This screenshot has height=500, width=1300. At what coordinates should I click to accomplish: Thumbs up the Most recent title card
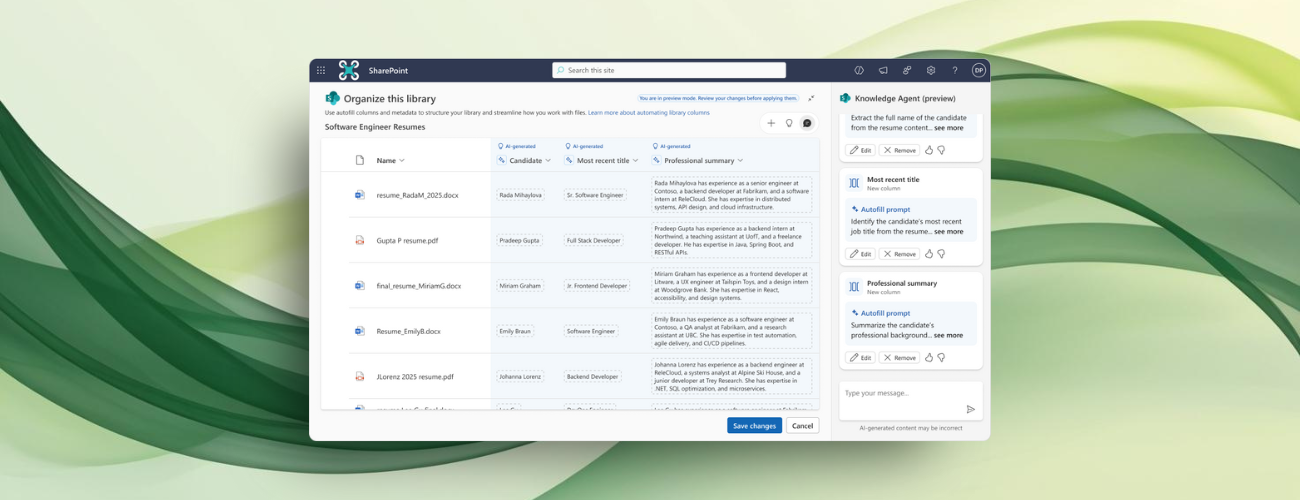929,254
